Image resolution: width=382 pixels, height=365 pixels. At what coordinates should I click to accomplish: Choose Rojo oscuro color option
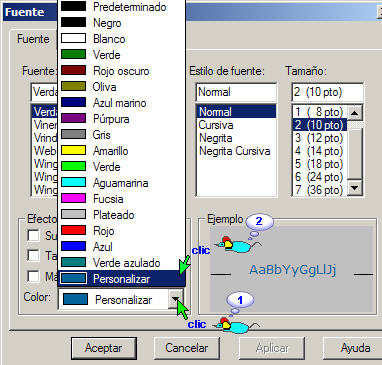(122, 71)
